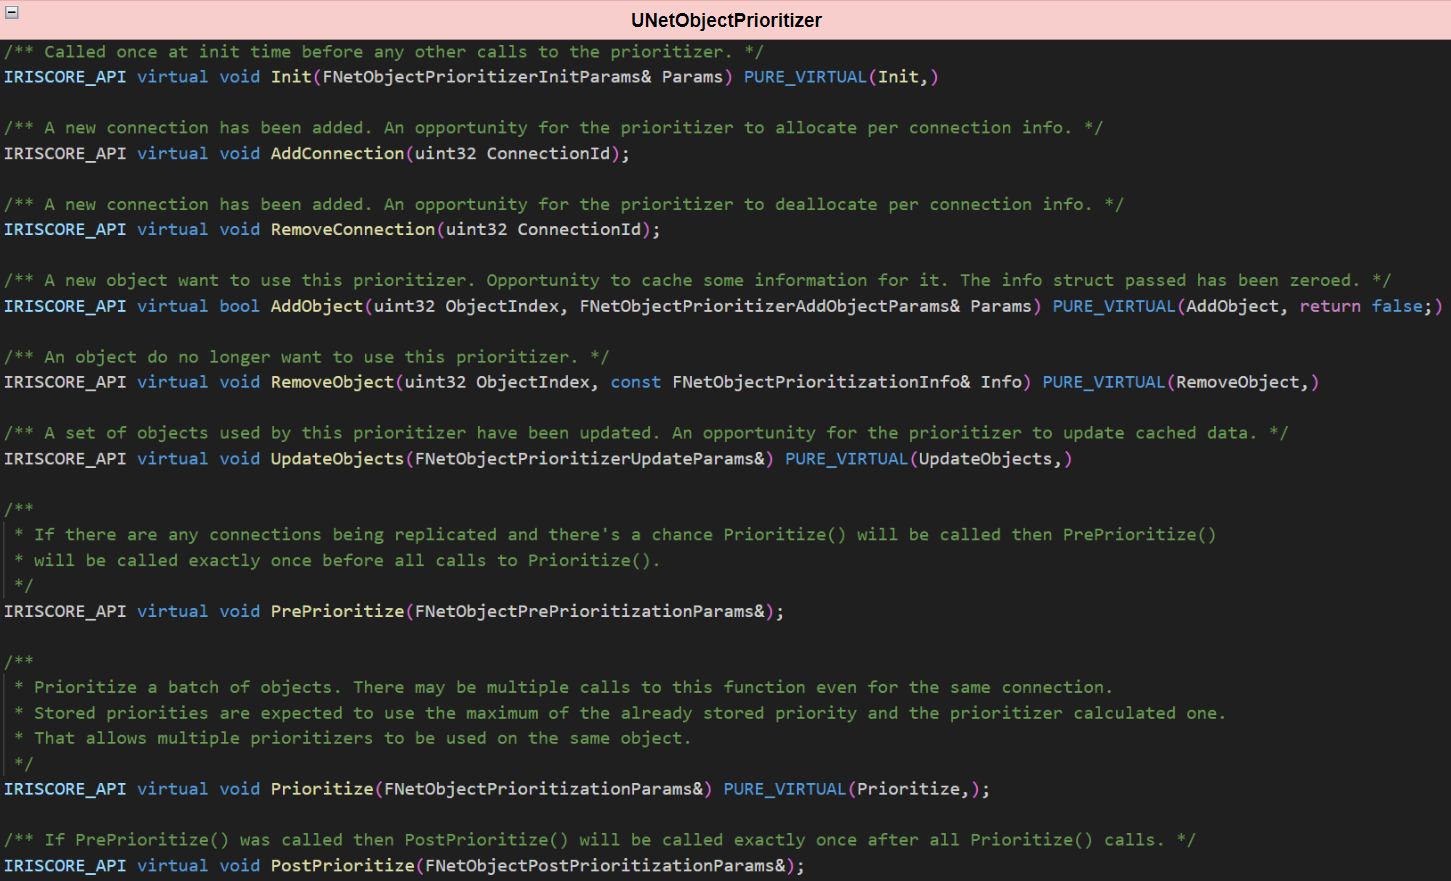The width and height of the screenshot is (1451, 881).
Task: Click the RemoveObject function name declaration
Action: (332, 382)
